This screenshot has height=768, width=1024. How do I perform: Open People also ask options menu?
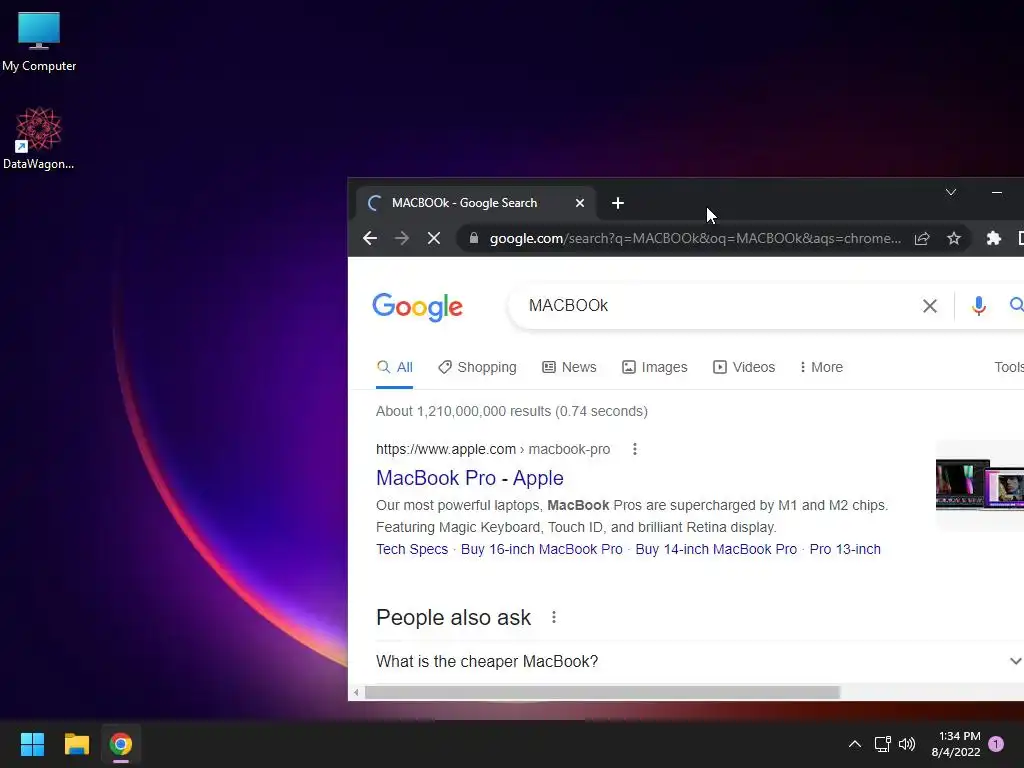(554, 617)
